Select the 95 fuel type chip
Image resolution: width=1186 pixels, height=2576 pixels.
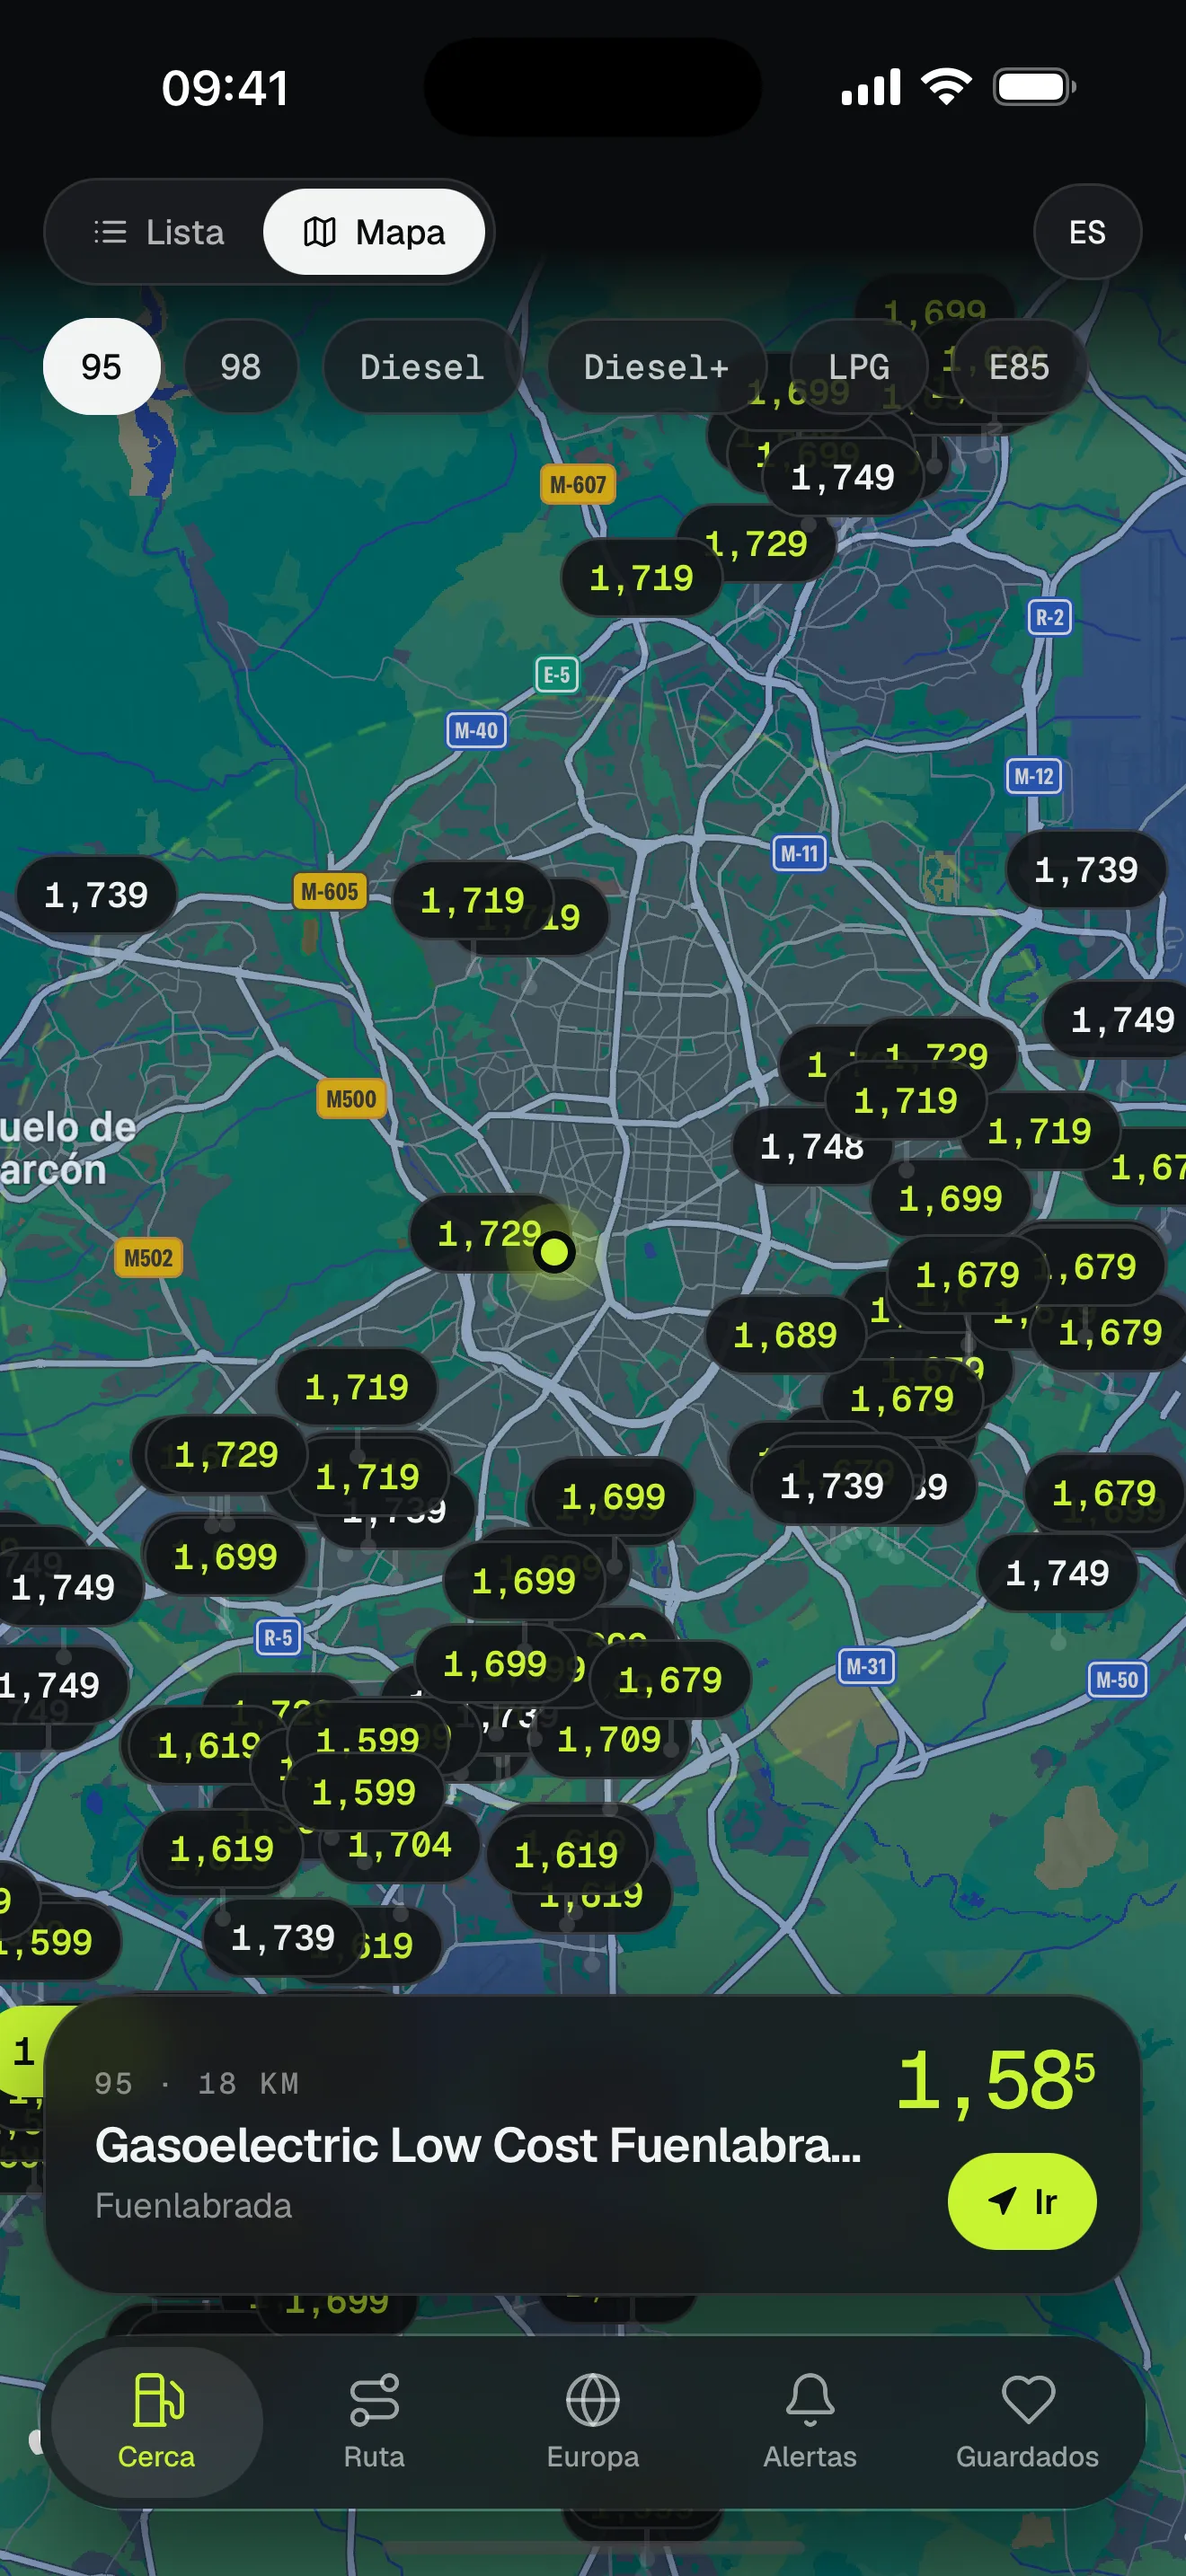click(101, 366)
